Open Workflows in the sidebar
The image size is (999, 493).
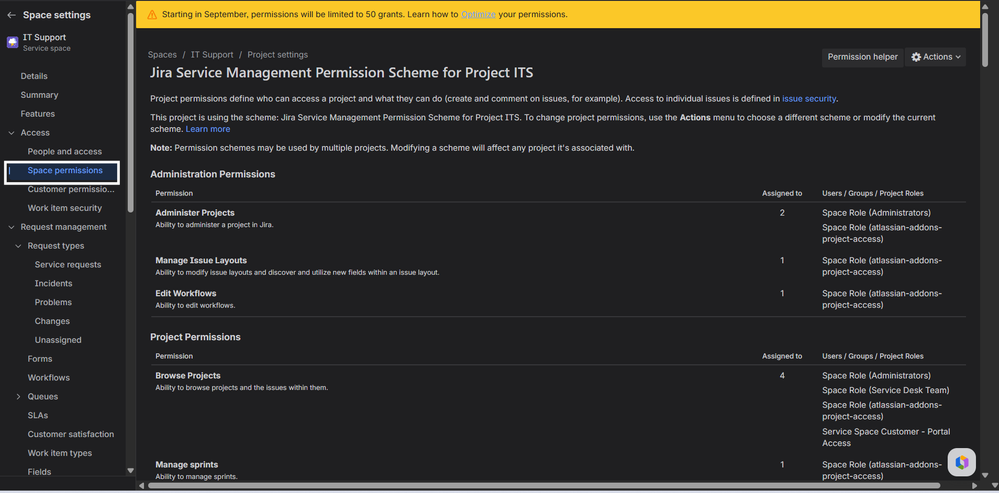(x=48, y=378)
